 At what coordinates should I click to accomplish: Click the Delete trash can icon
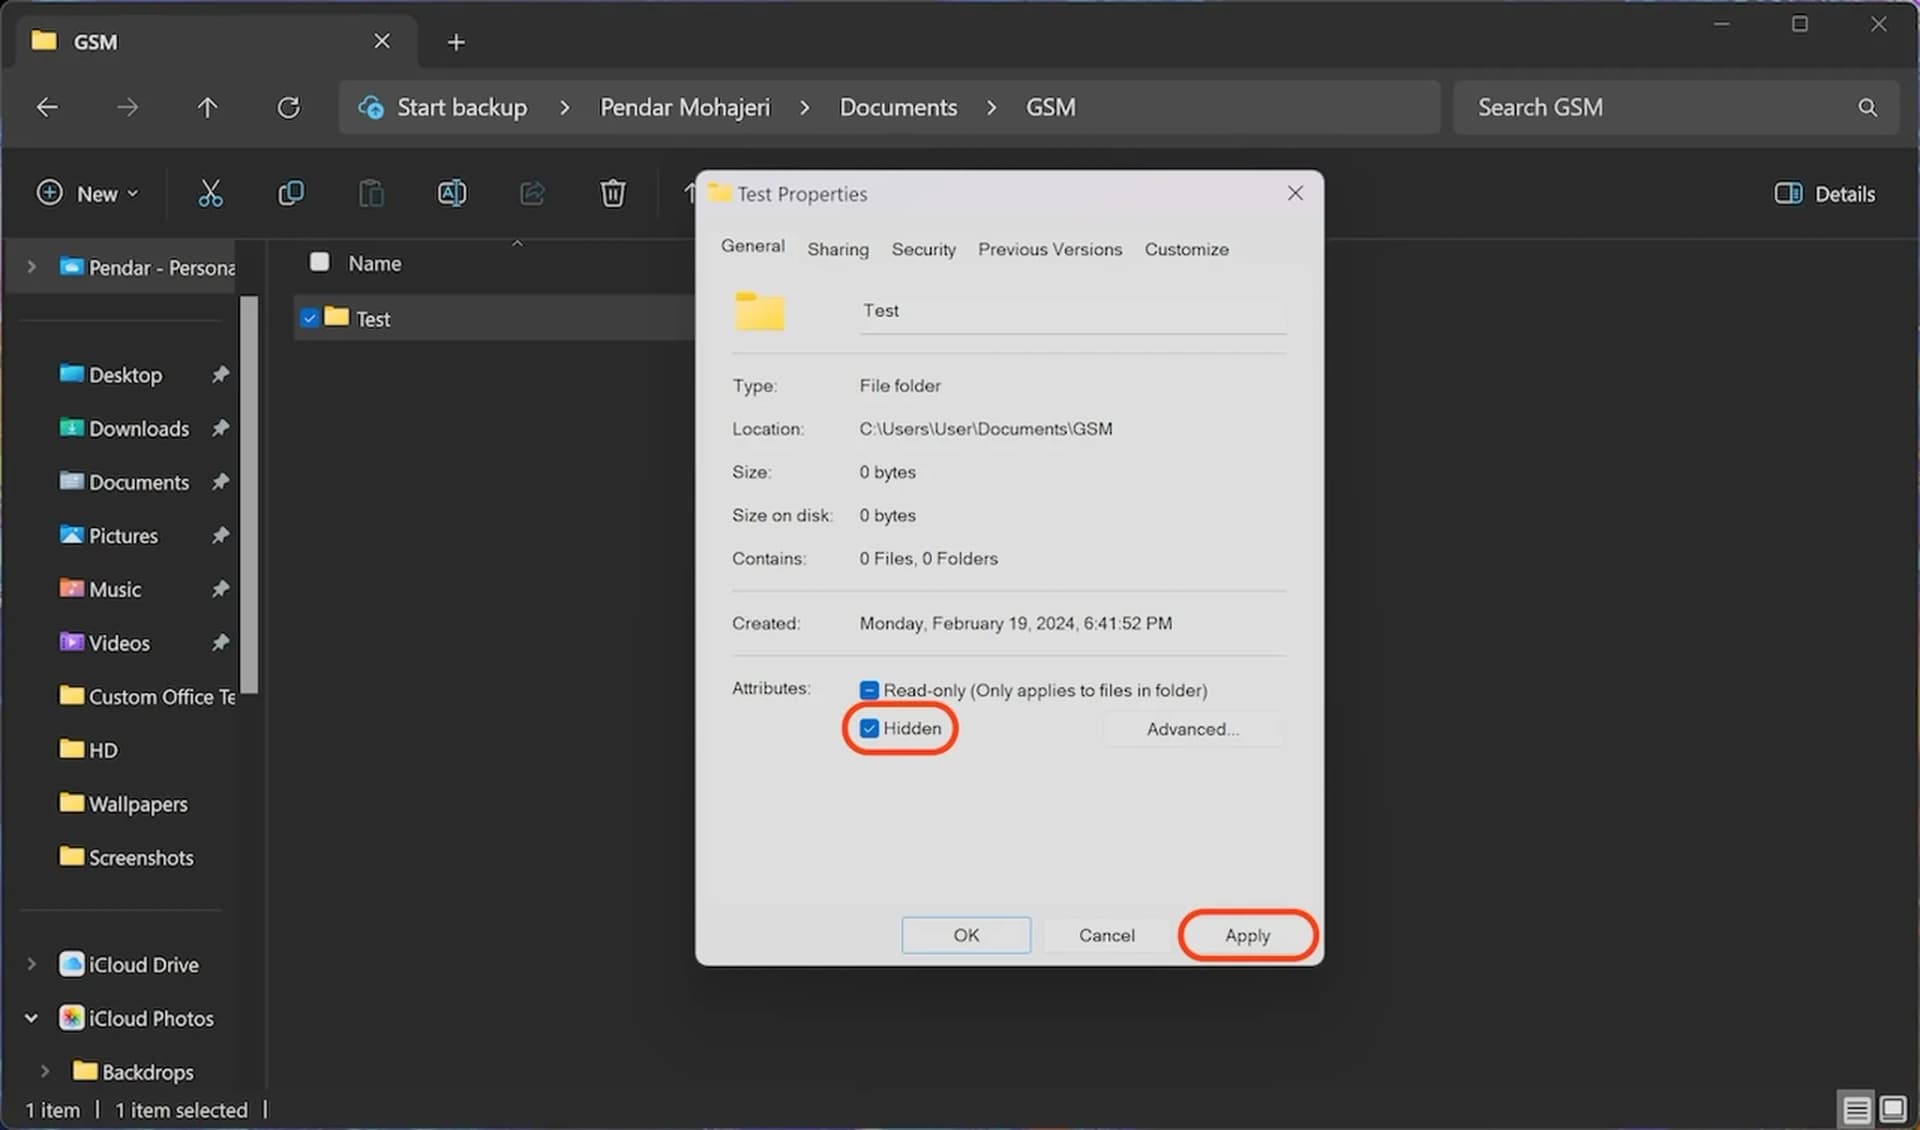613,193
